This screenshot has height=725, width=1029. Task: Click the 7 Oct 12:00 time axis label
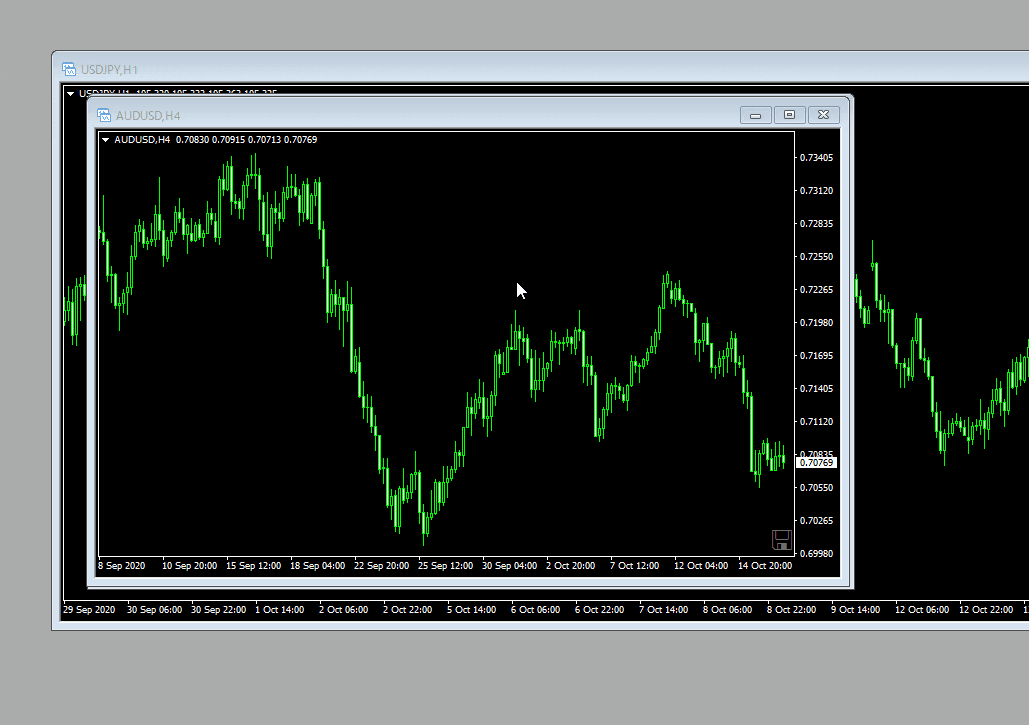click(635, 566)
